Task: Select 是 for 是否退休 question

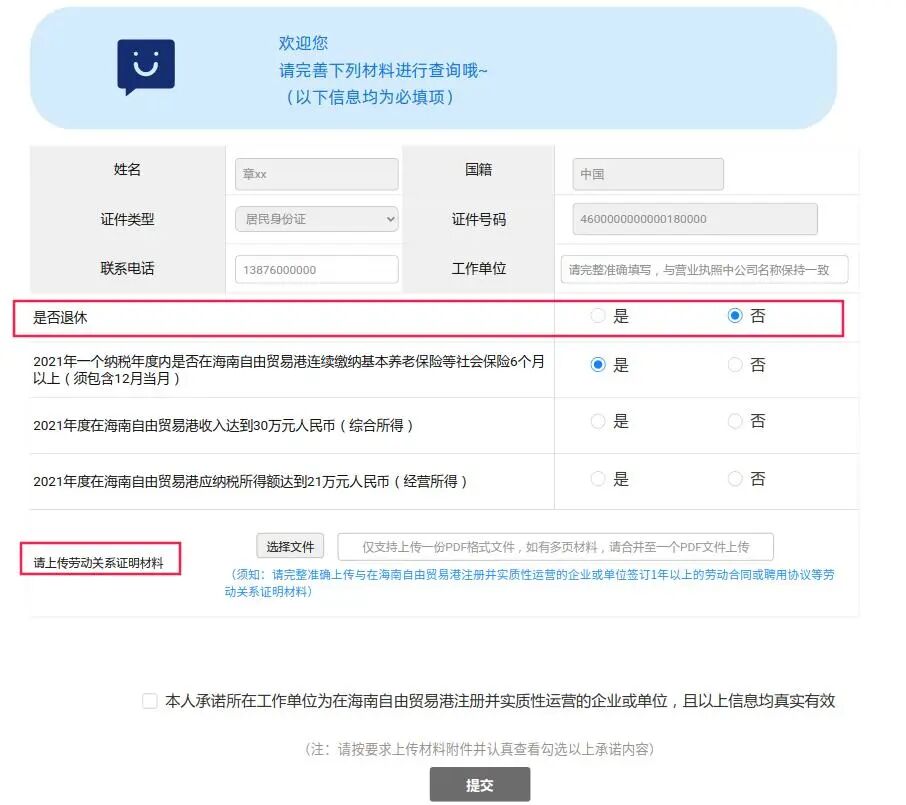Action: tap(599, 314)
